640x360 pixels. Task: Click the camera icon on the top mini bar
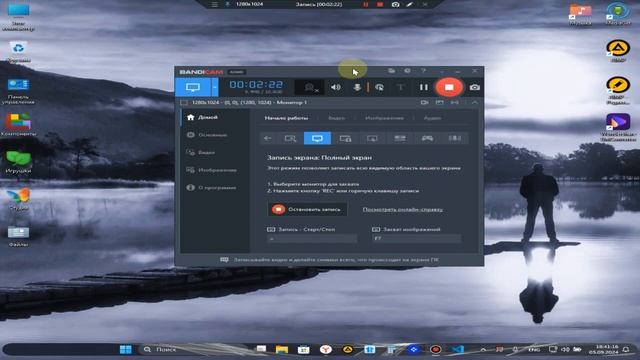pos(395,4)
